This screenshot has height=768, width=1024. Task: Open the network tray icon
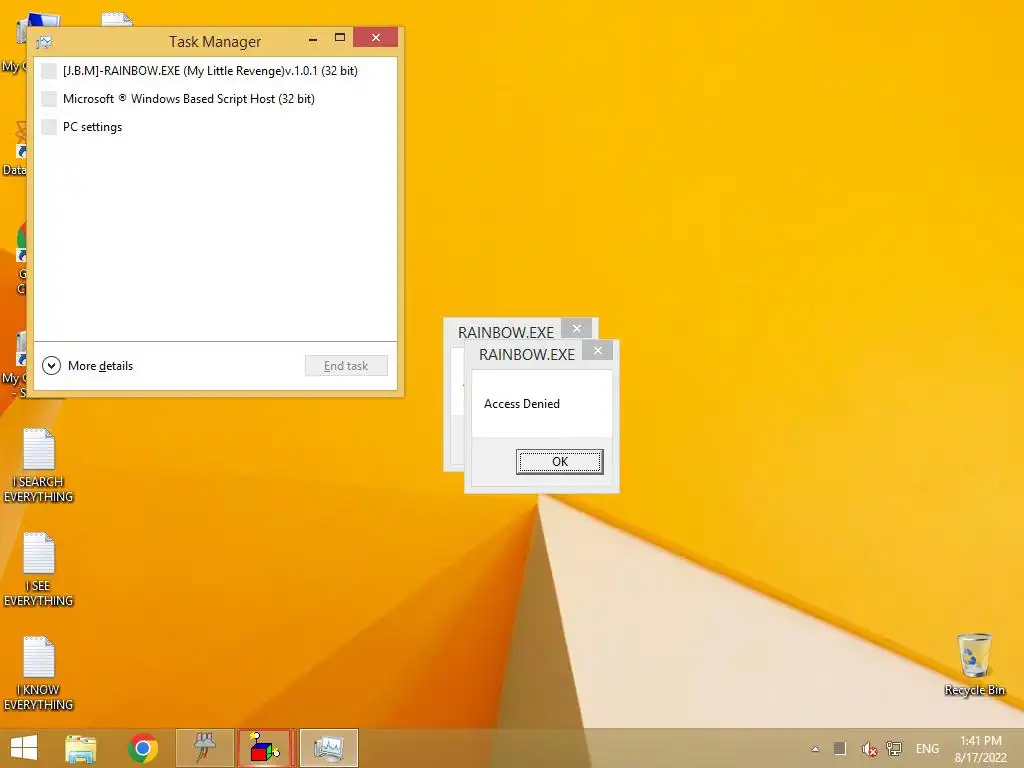coord(894,749)
